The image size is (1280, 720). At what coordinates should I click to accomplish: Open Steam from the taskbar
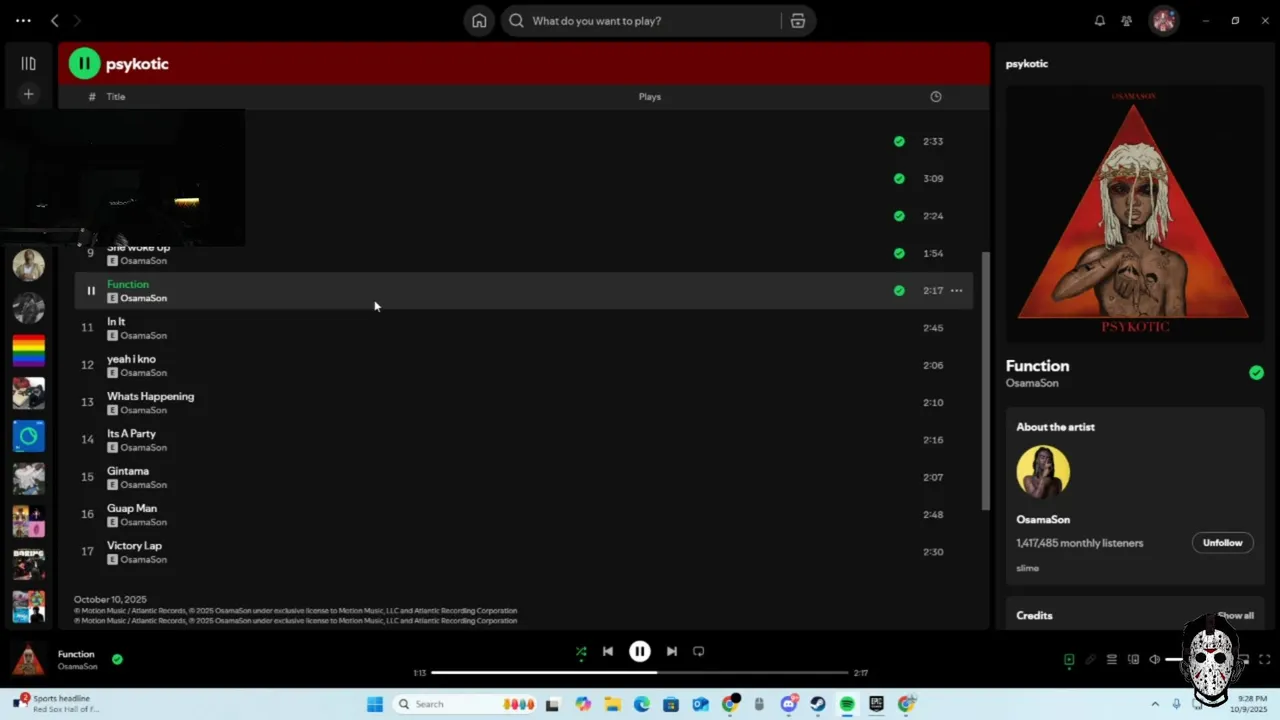coord(818,704)
